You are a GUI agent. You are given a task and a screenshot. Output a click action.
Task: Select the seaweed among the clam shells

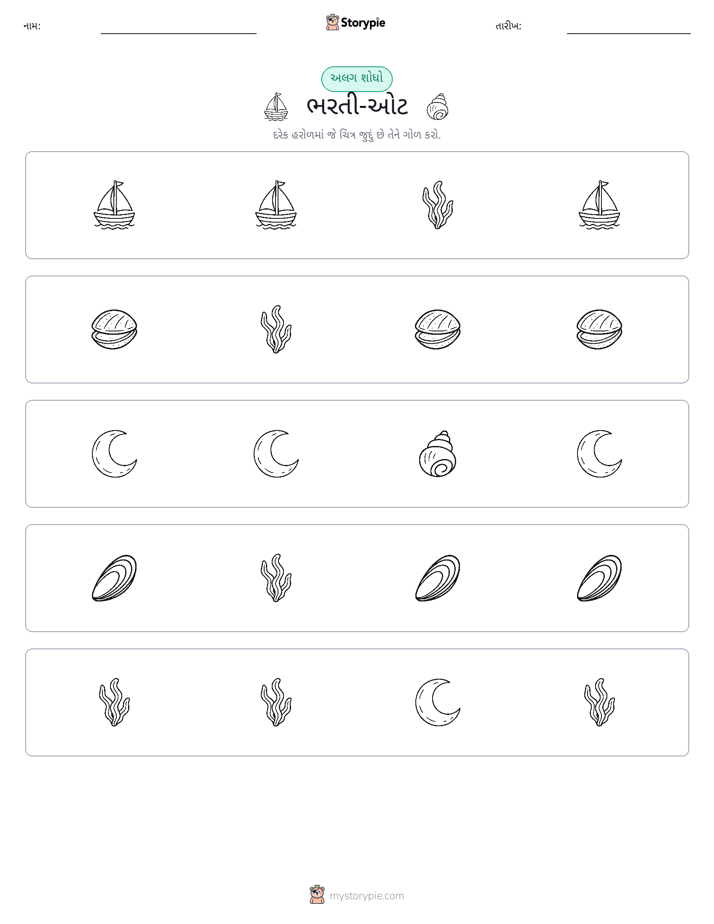click(276, 329)
